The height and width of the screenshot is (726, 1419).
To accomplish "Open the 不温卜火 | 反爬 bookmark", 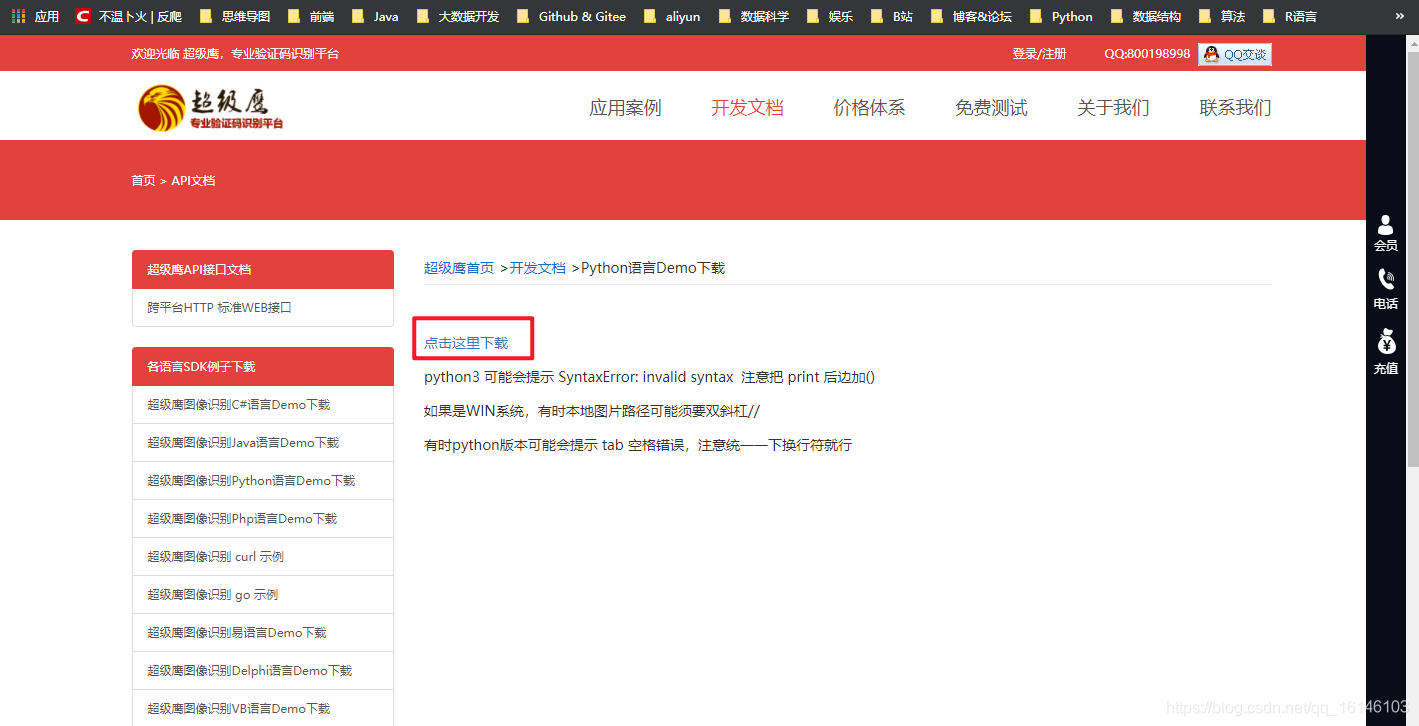I will click(129, 16).
